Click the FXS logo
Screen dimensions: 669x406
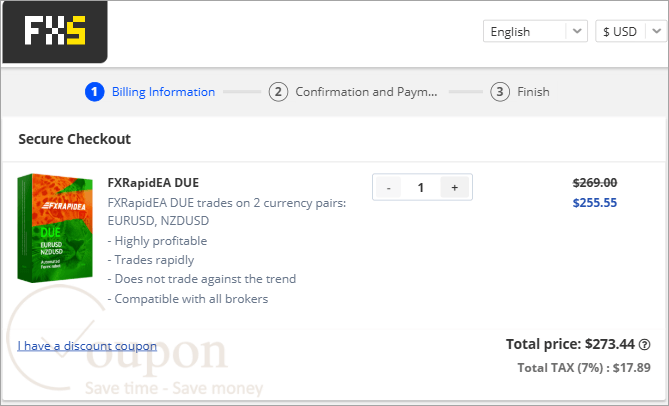(x=55, y=32)
